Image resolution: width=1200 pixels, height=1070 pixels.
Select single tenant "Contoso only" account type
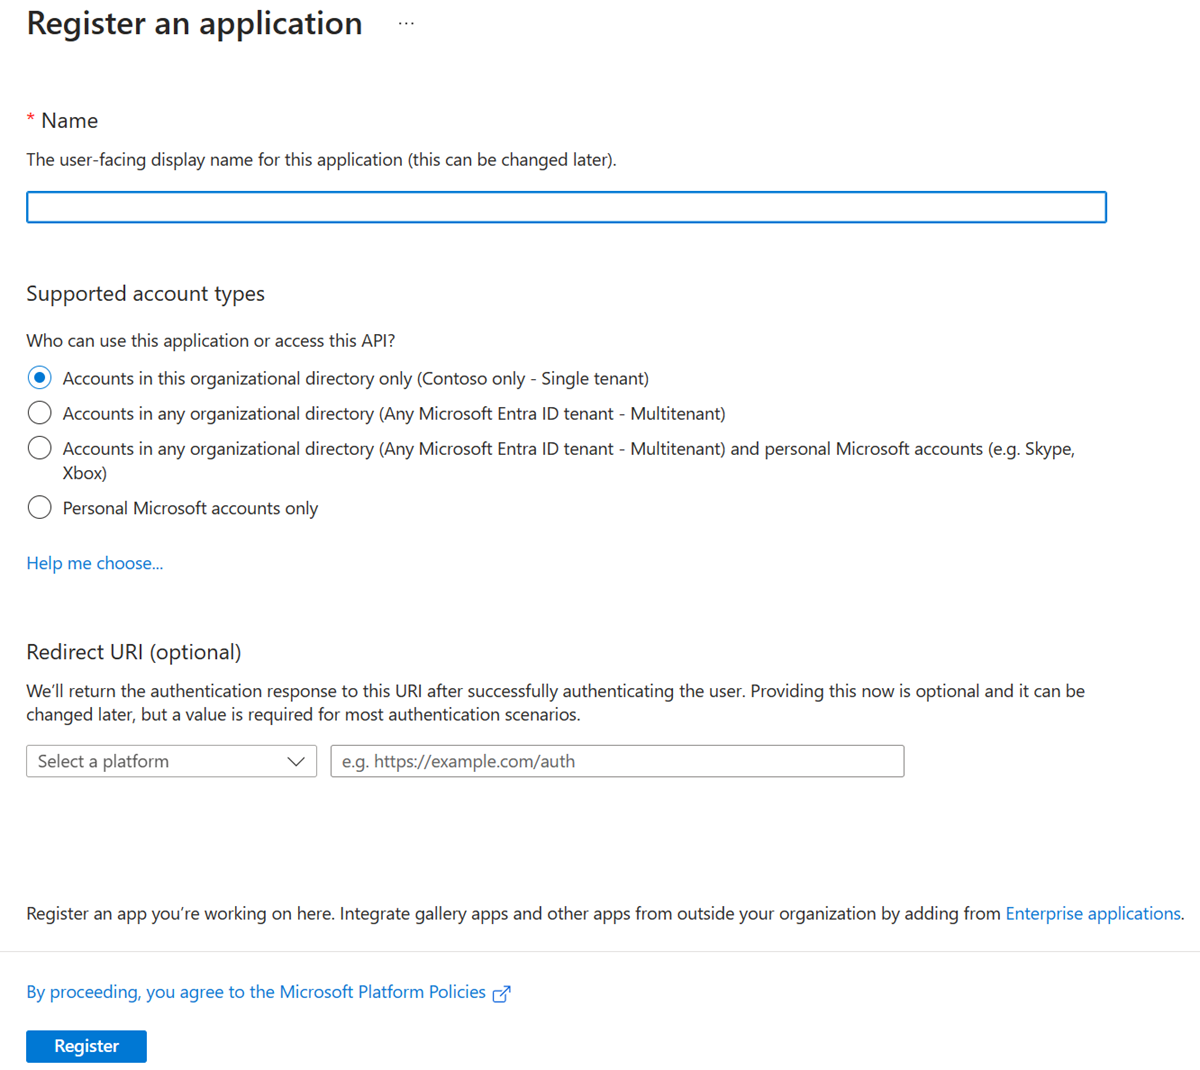pyautogui.click(x=39, y=378)
